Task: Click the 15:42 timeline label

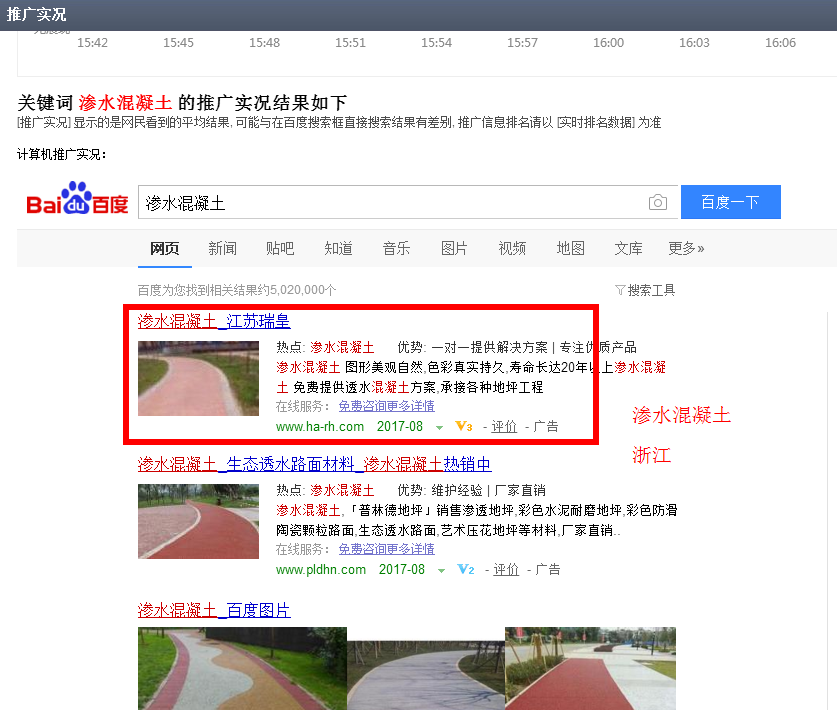Action: 92,43
